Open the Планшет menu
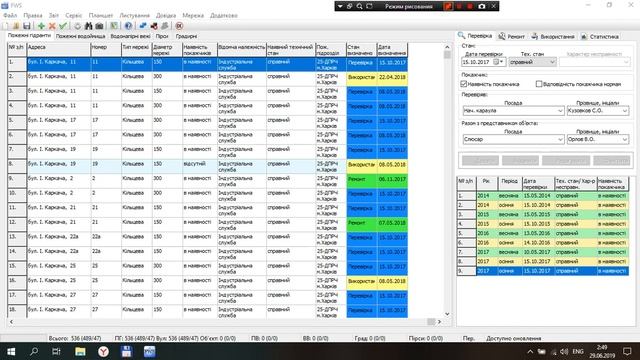Screen dimensions: 640x360 [x=101, y=16]
